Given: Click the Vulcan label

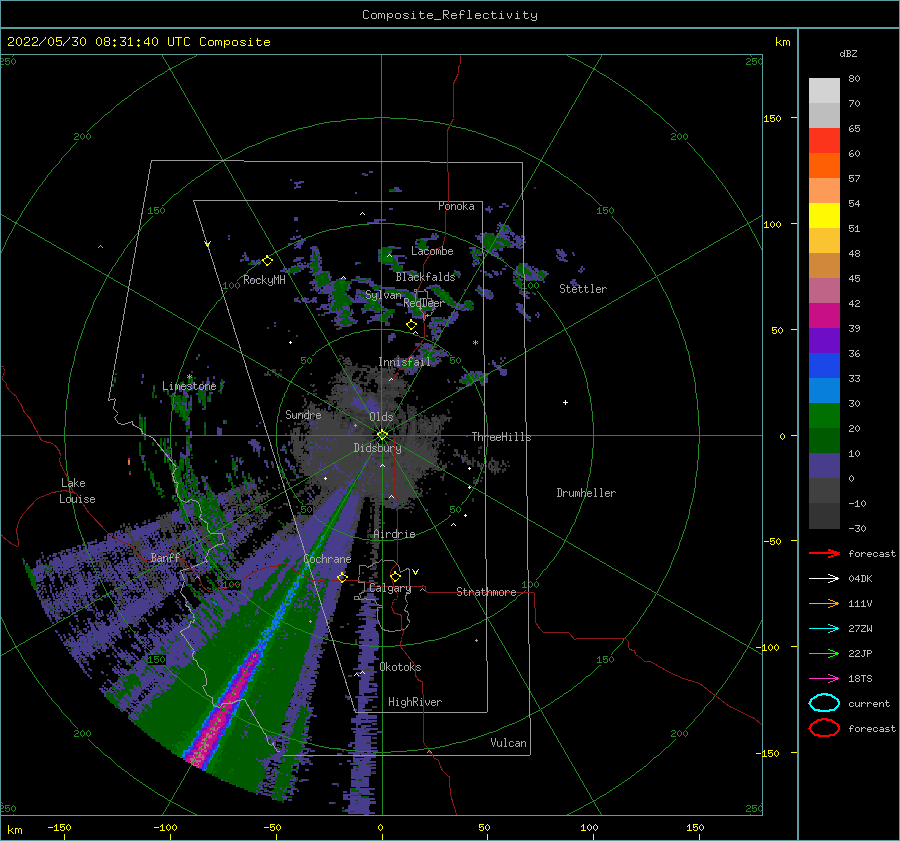Looking at the screenshot, I should point(508,743).
